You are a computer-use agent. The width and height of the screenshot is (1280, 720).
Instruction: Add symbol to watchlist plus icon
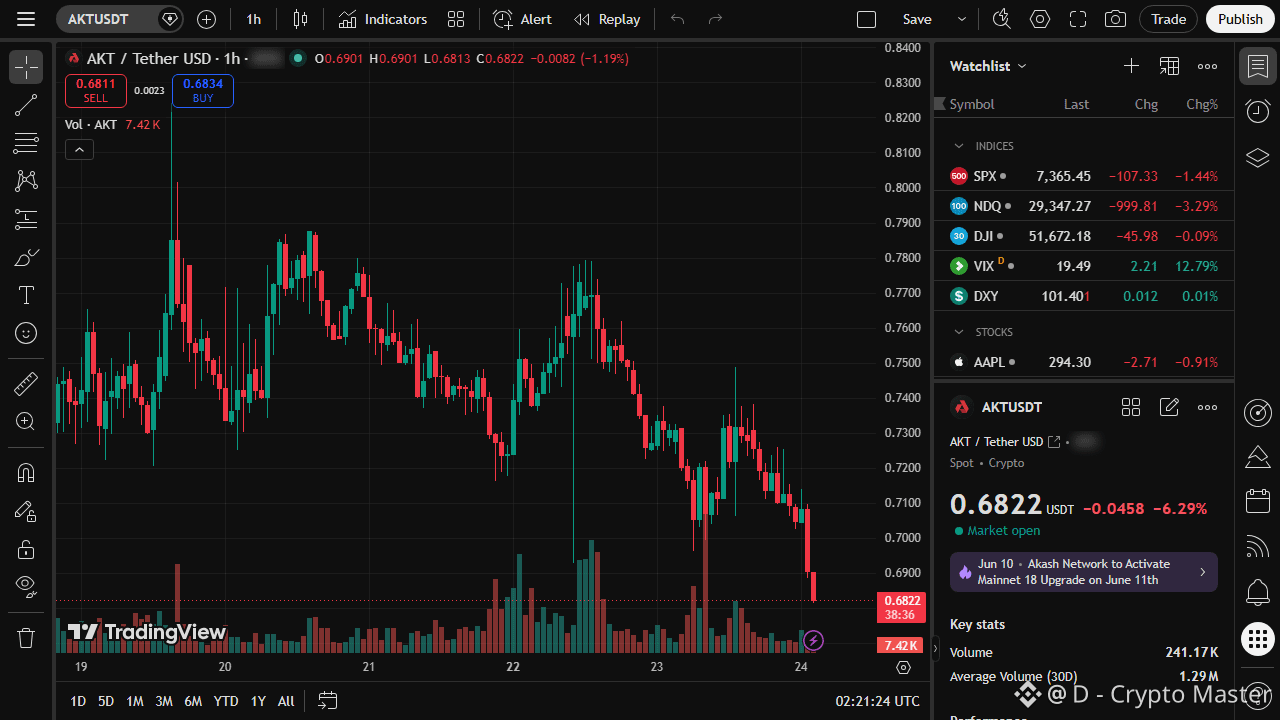1131,66
